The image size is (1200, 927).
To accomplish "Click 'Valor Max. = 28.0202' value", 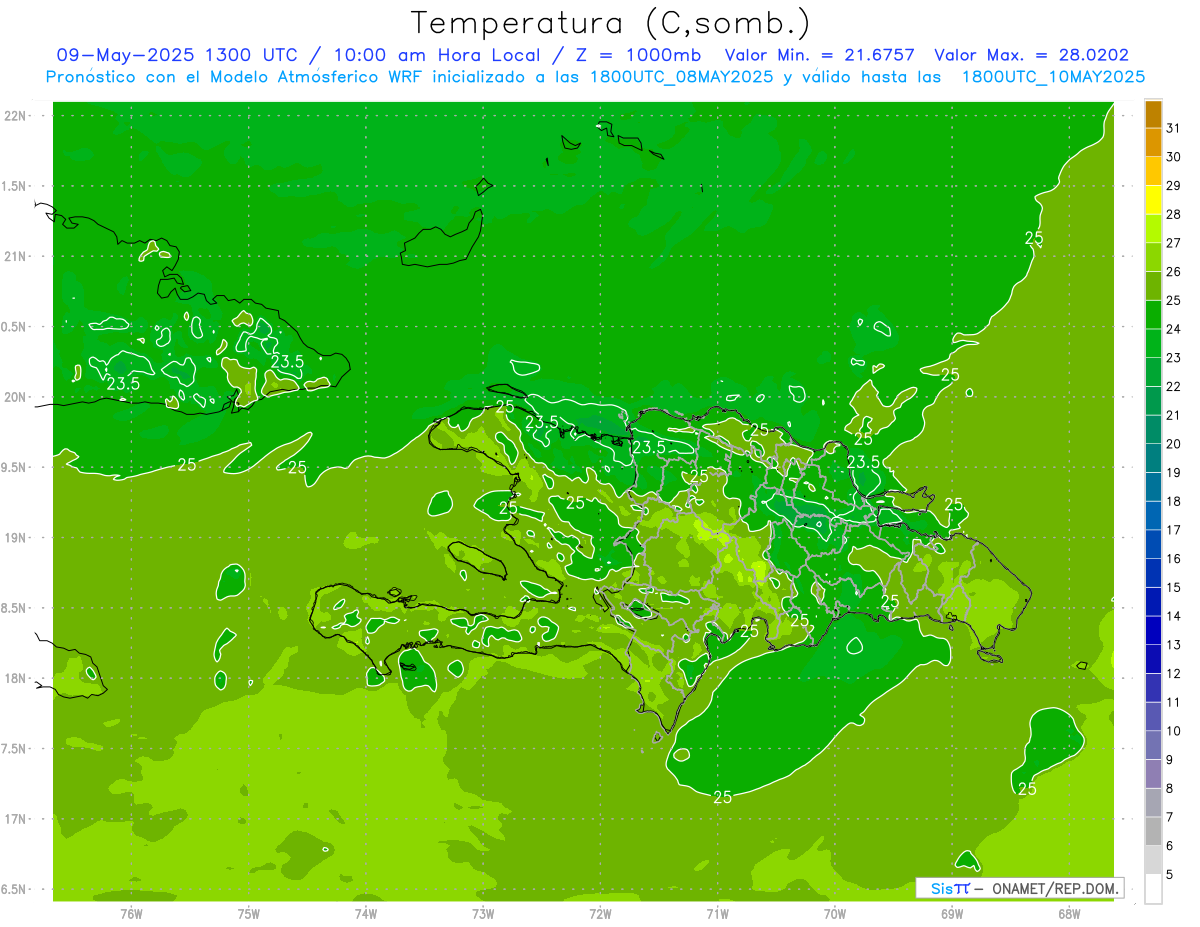I will click(1031, 55).
